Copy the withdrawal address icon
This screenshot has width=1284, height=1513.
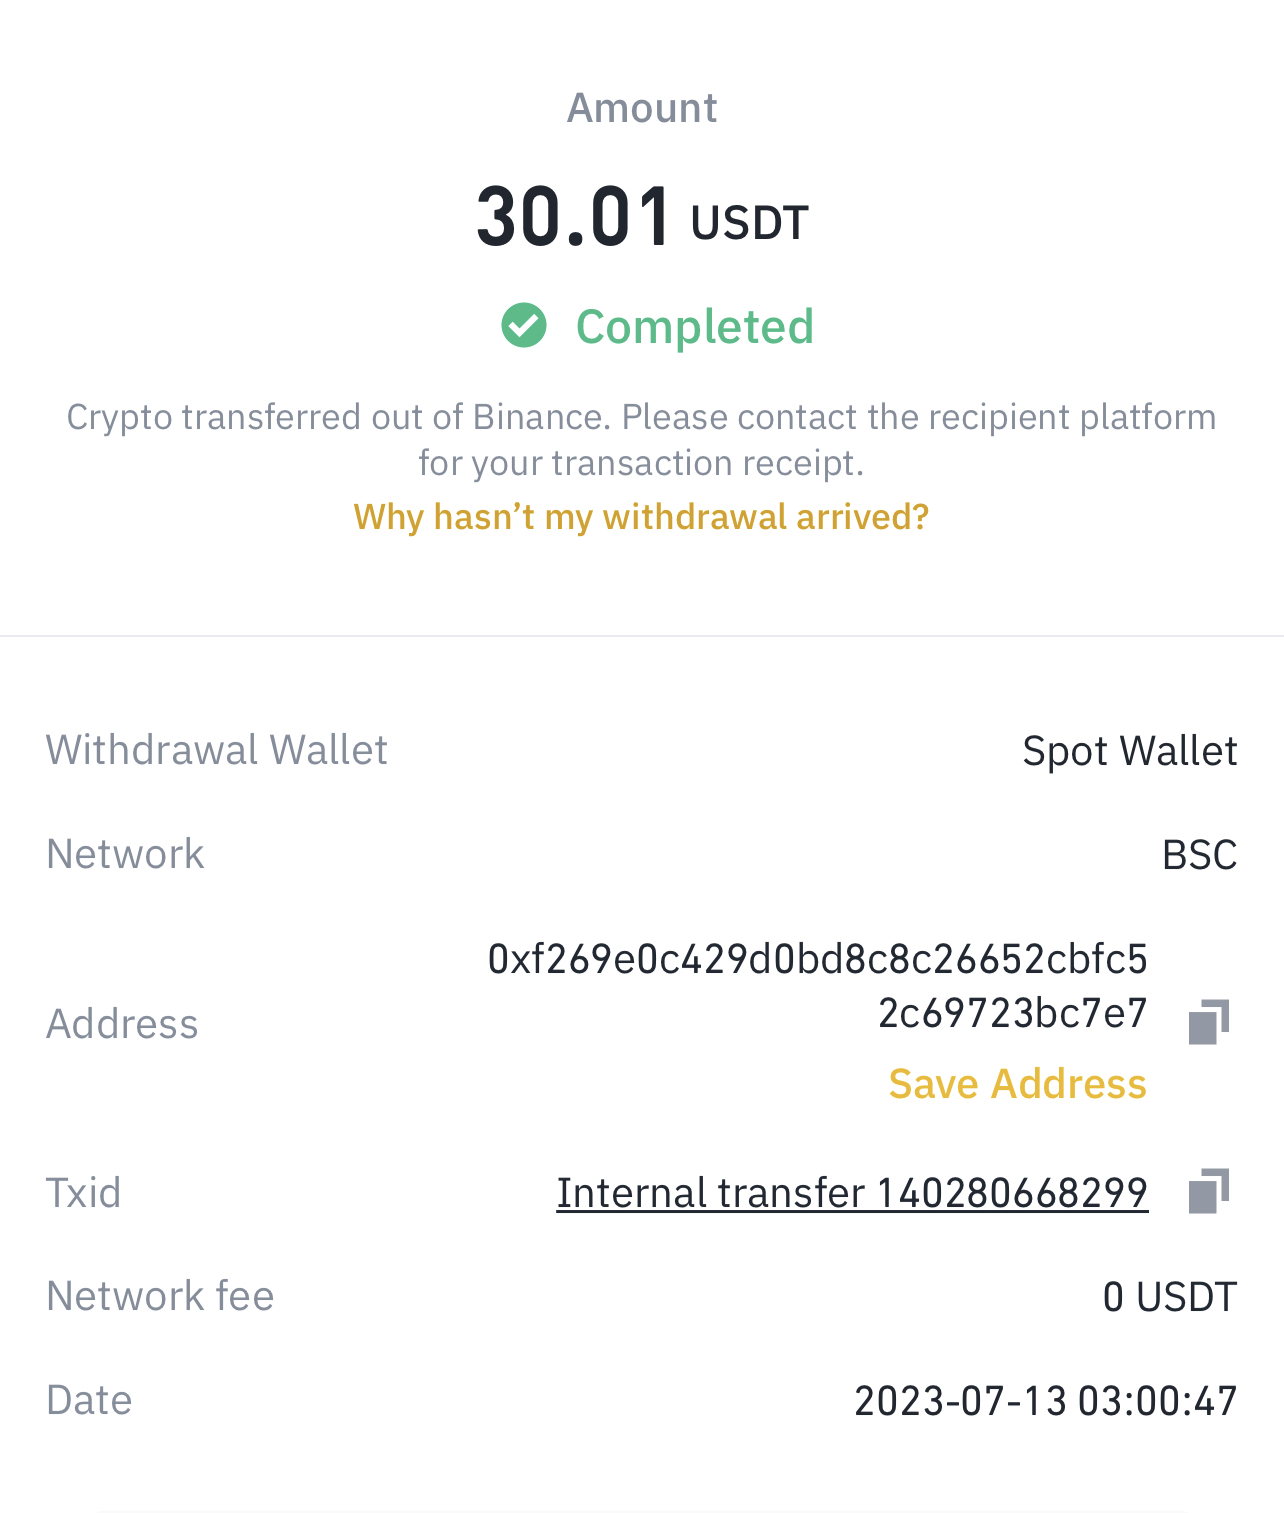point(1208,1021)
